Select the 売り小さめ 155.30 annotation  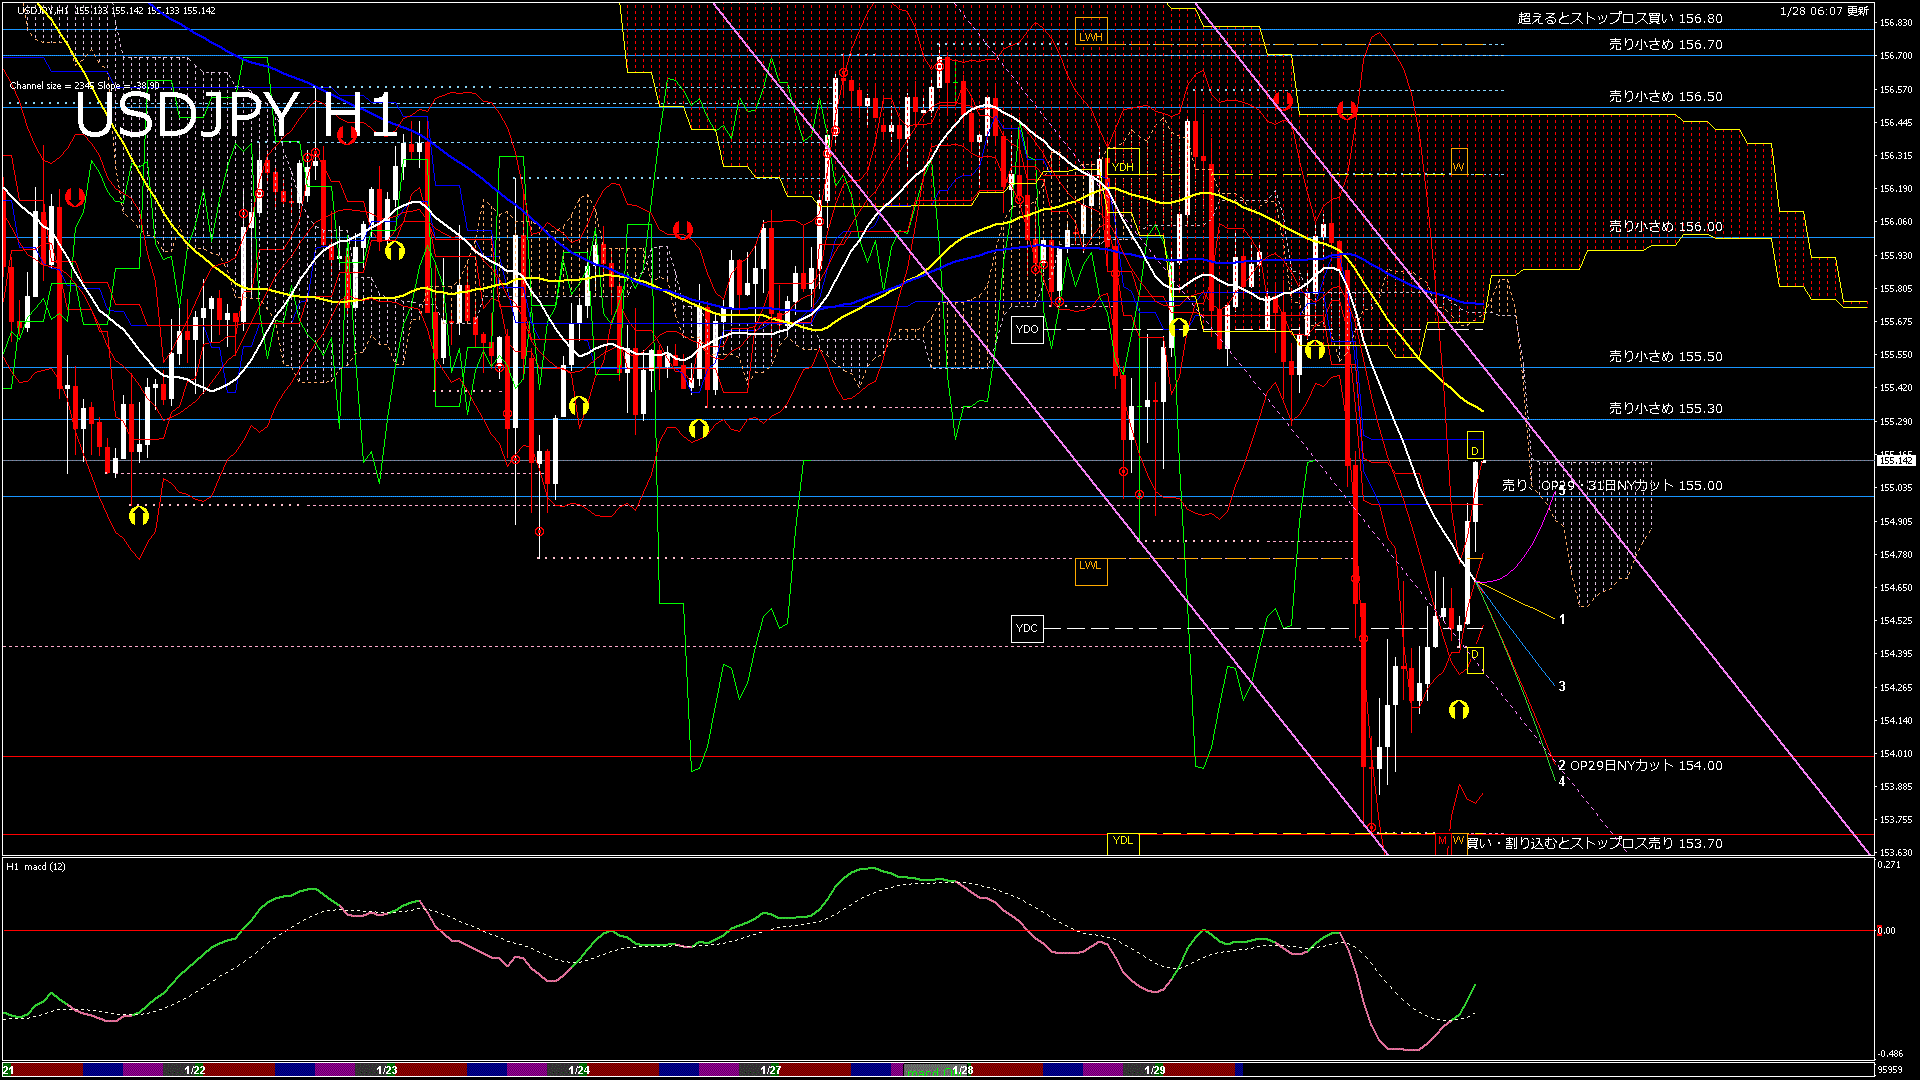point(1665,408)
